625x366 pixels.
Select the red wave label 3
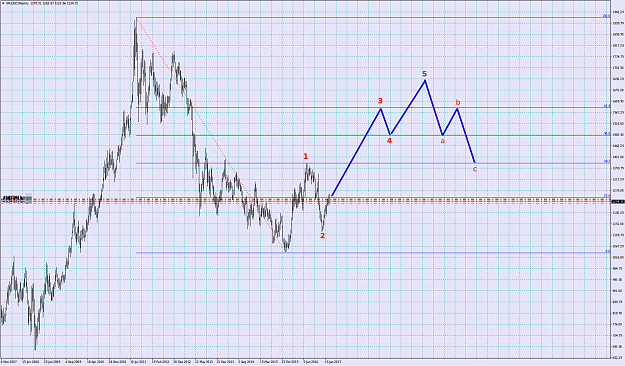click(380, 101)
